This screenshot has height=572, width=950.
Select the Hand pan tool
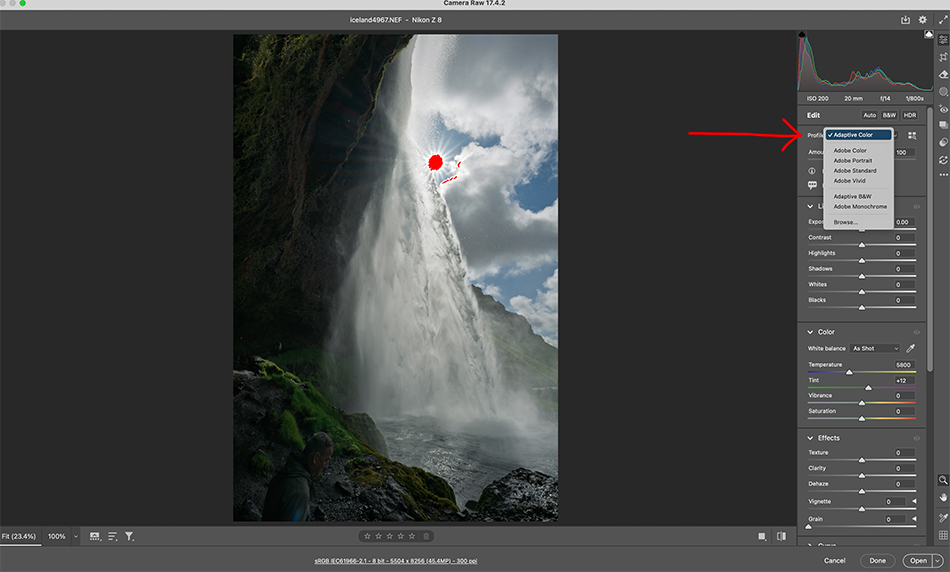coord(943,497)
